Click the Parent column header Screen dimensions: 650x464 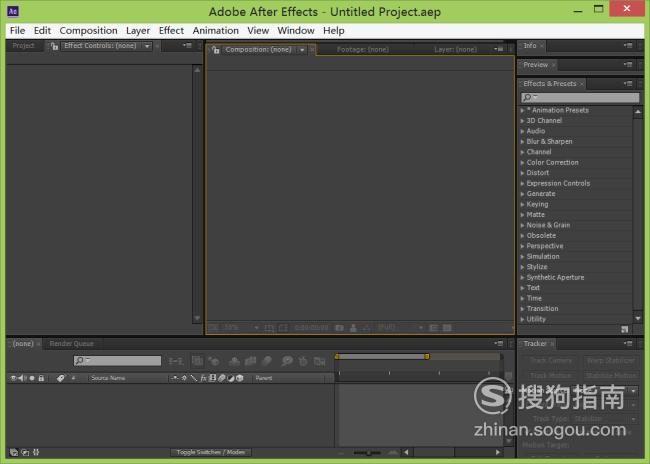(x=264, y=378)
